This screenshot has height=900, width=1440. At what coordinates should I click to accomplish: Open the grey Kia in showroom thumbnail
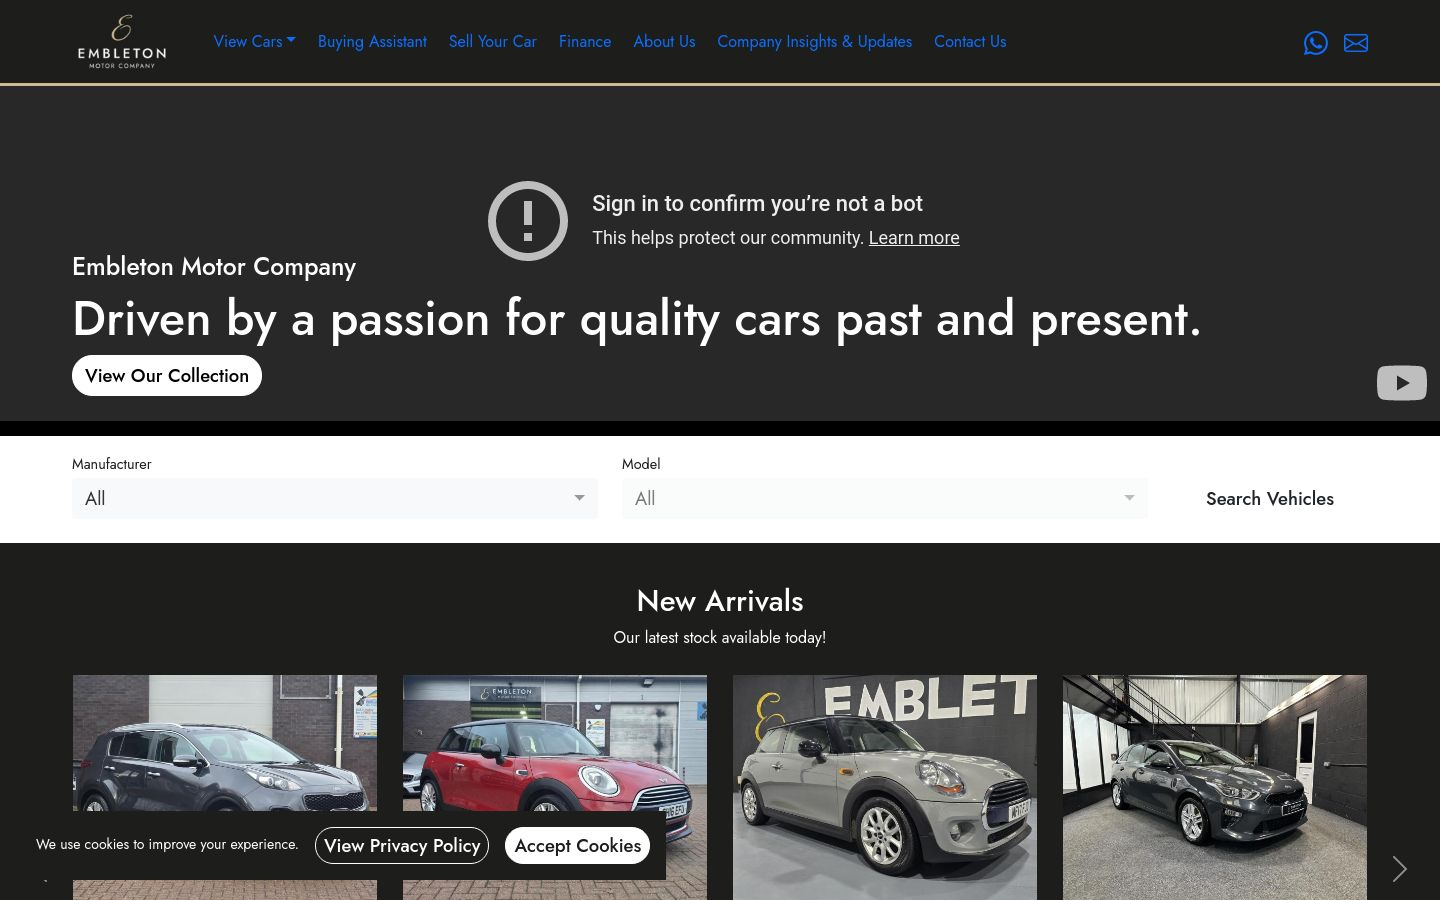click(x=1215, y=787)
